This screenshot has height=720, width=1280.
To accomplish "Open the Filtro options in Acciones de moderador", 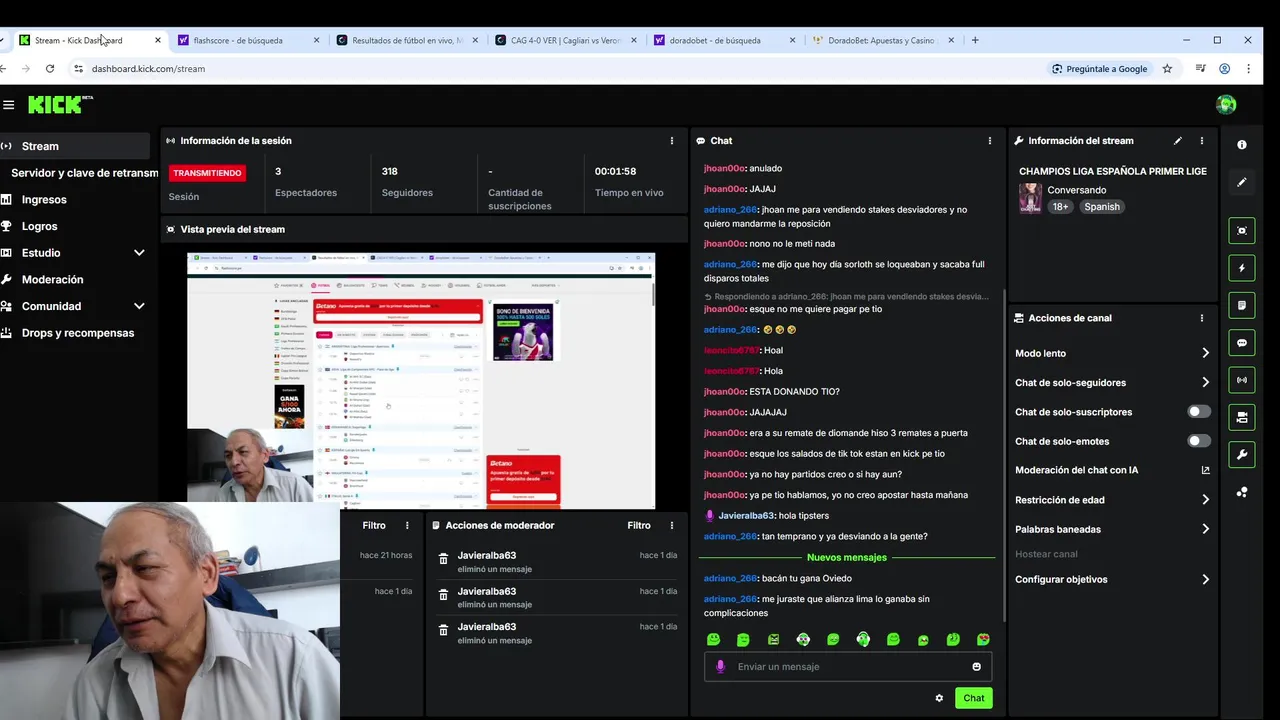I will pos(639,525).
